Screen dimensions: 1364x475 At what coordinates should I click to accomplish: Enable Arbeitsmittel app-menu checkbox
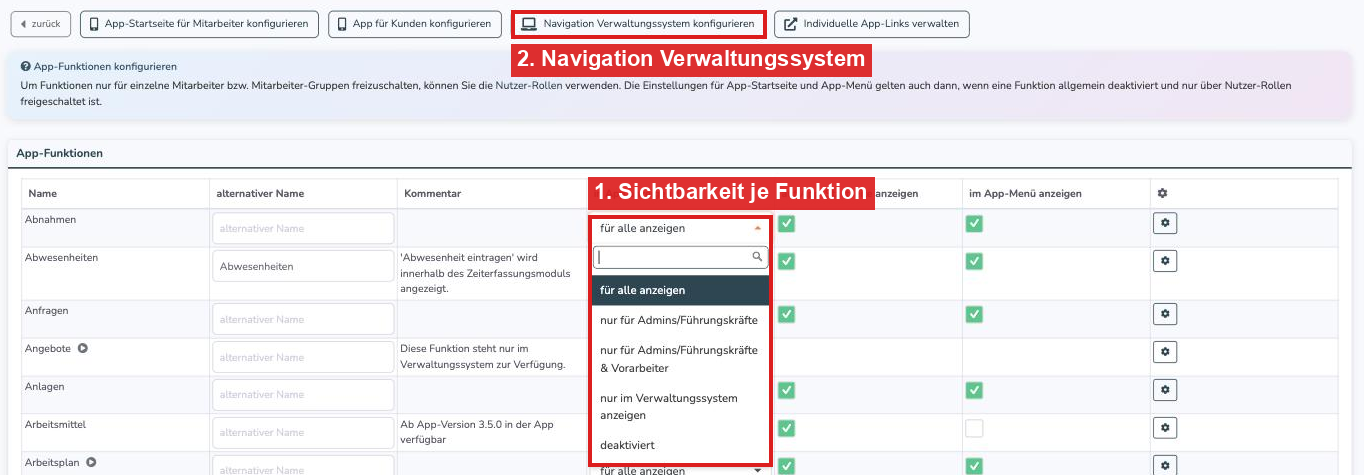click(x=974, y=428)
